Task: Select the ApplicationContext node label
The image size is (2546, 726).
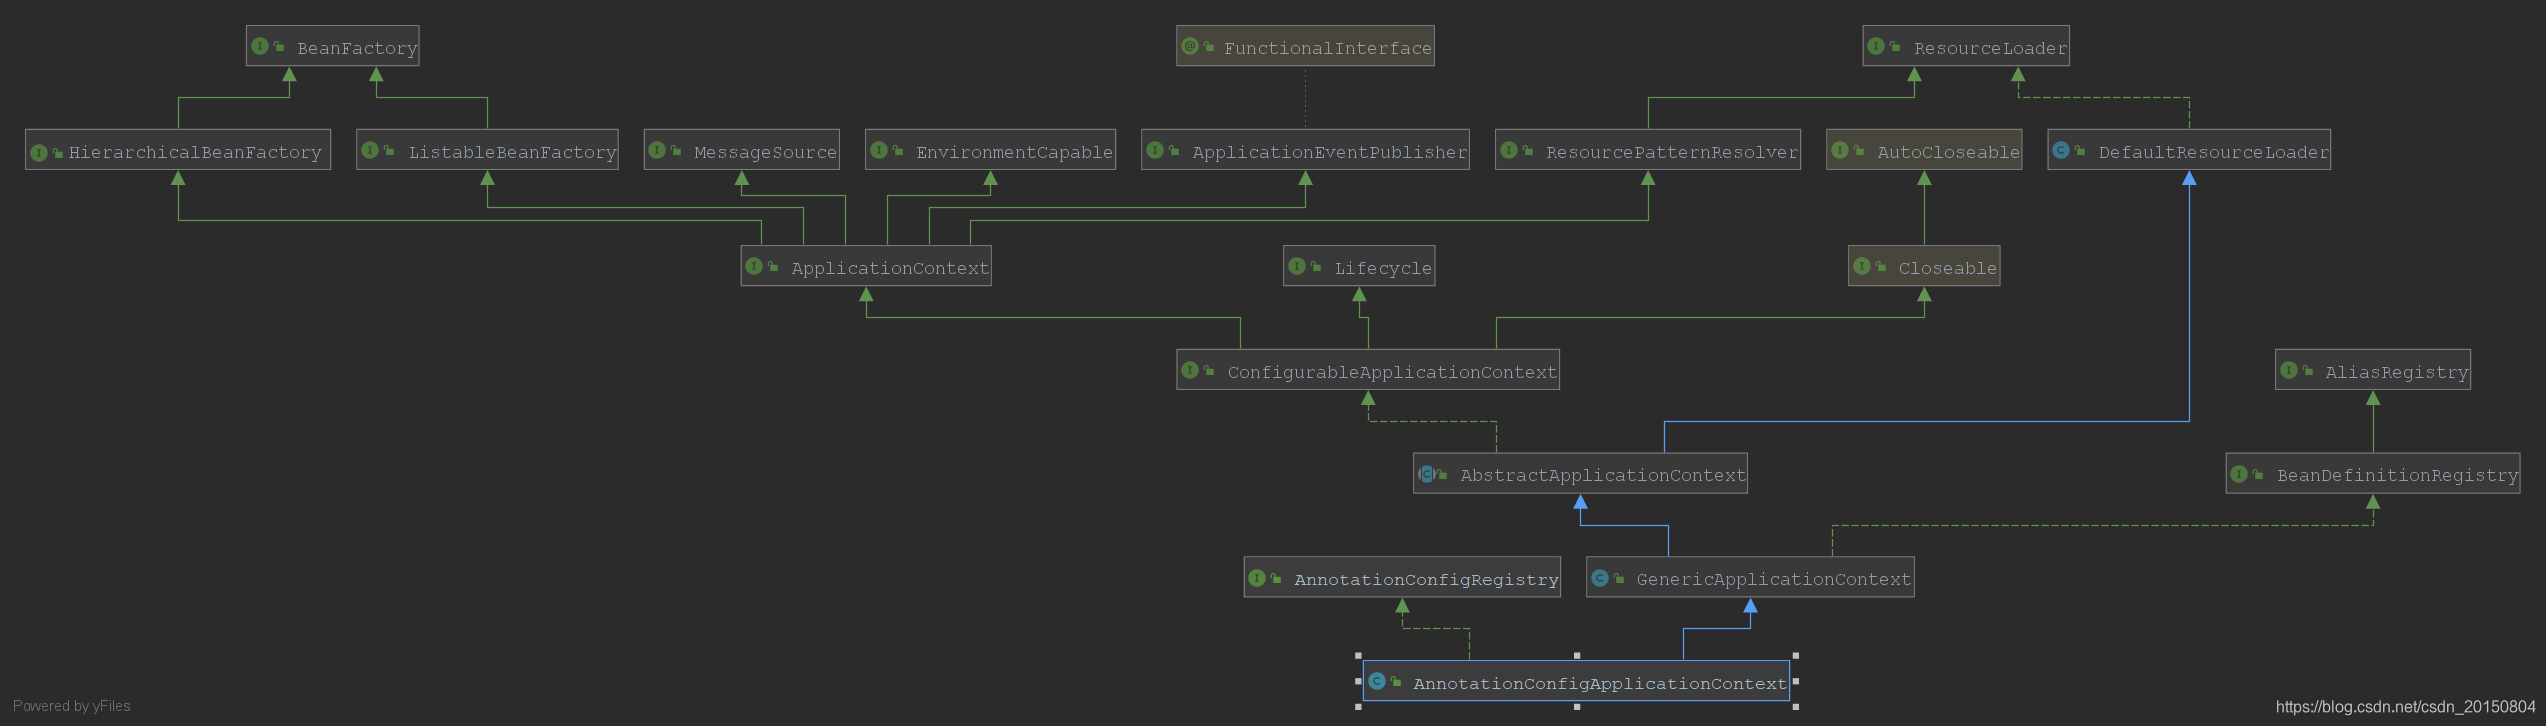Action: (x=890, y=268)
